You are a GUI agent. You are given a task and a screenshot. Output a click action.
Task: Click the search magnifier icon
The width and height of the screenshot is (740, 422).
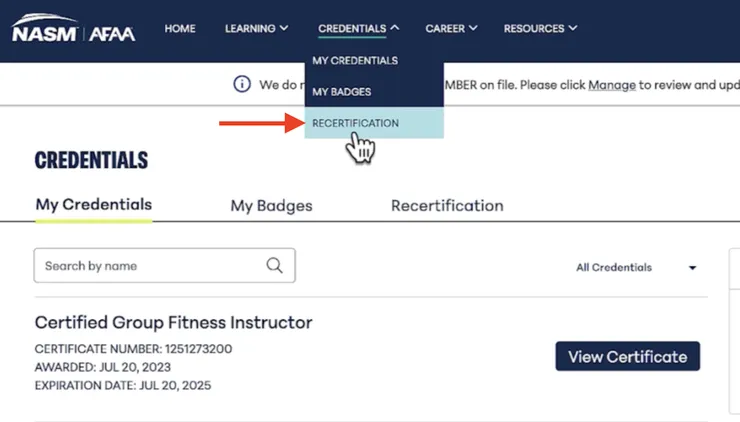(x=274, y=266)
